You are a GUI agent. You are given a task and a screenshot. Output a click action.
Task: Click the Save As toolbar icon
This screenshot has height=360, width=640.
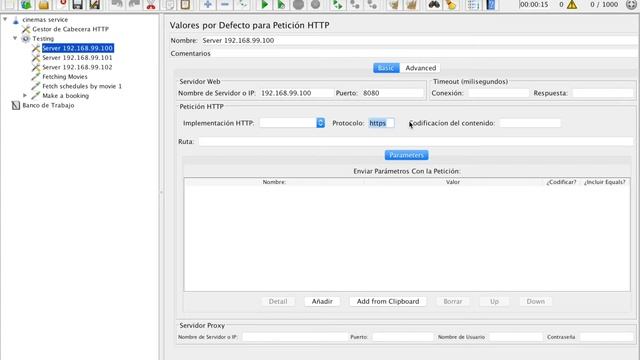[x=95, y=4]
